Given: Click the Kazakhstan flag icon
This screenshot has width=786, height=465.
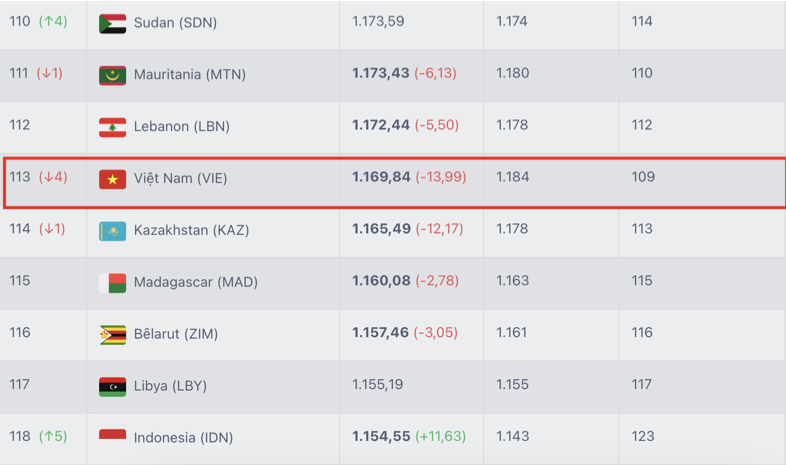Looking at the screenshot, I should click(112, 231).
